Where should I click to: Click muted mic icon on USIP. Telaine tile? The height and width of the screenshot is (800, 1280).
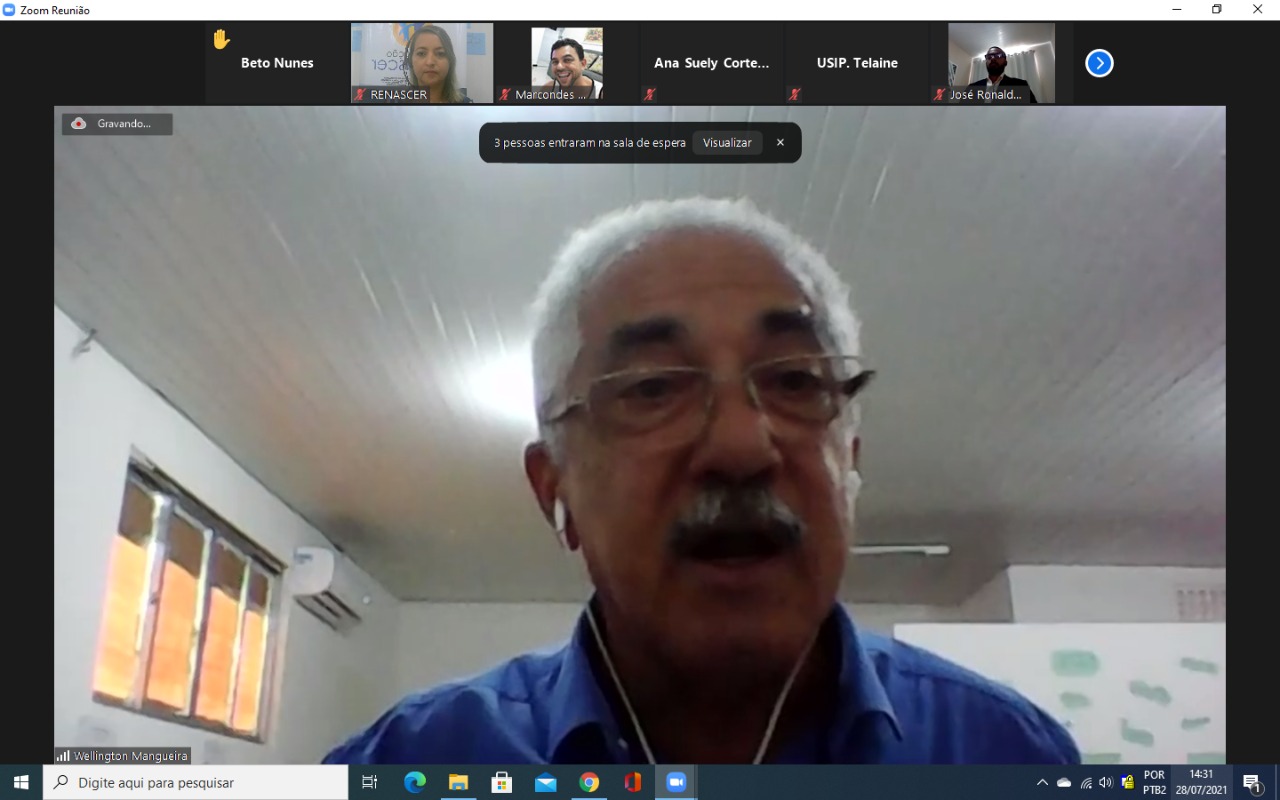[x=795, y=95]
